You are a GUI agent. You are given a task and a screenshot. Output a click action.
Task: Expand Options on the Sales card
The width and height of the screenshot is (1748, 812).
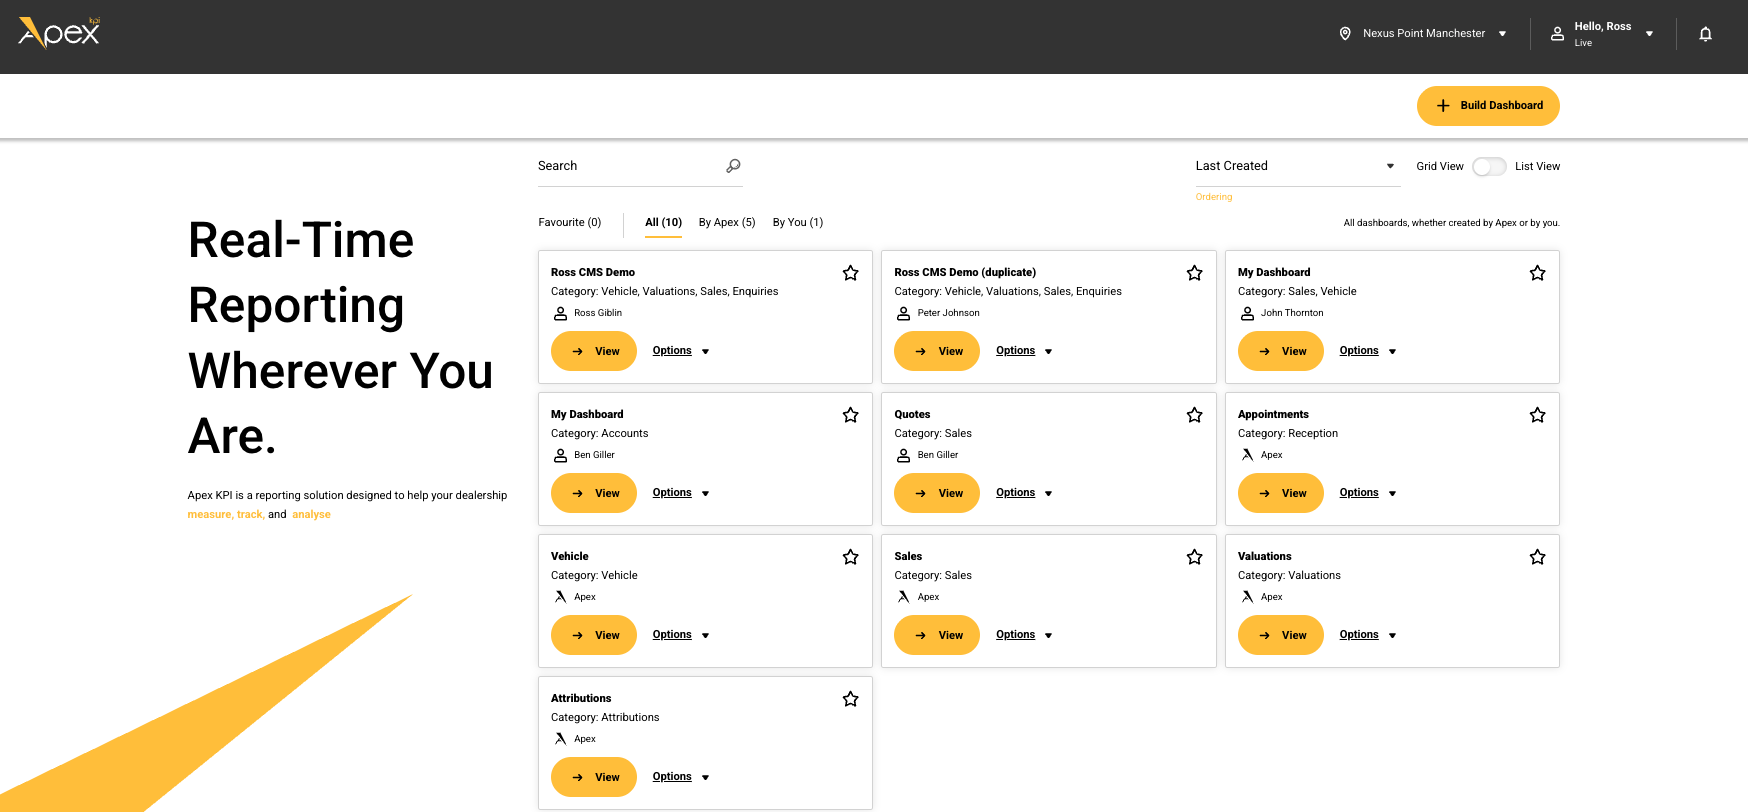pyautogui.click(x=1024, y=635)
